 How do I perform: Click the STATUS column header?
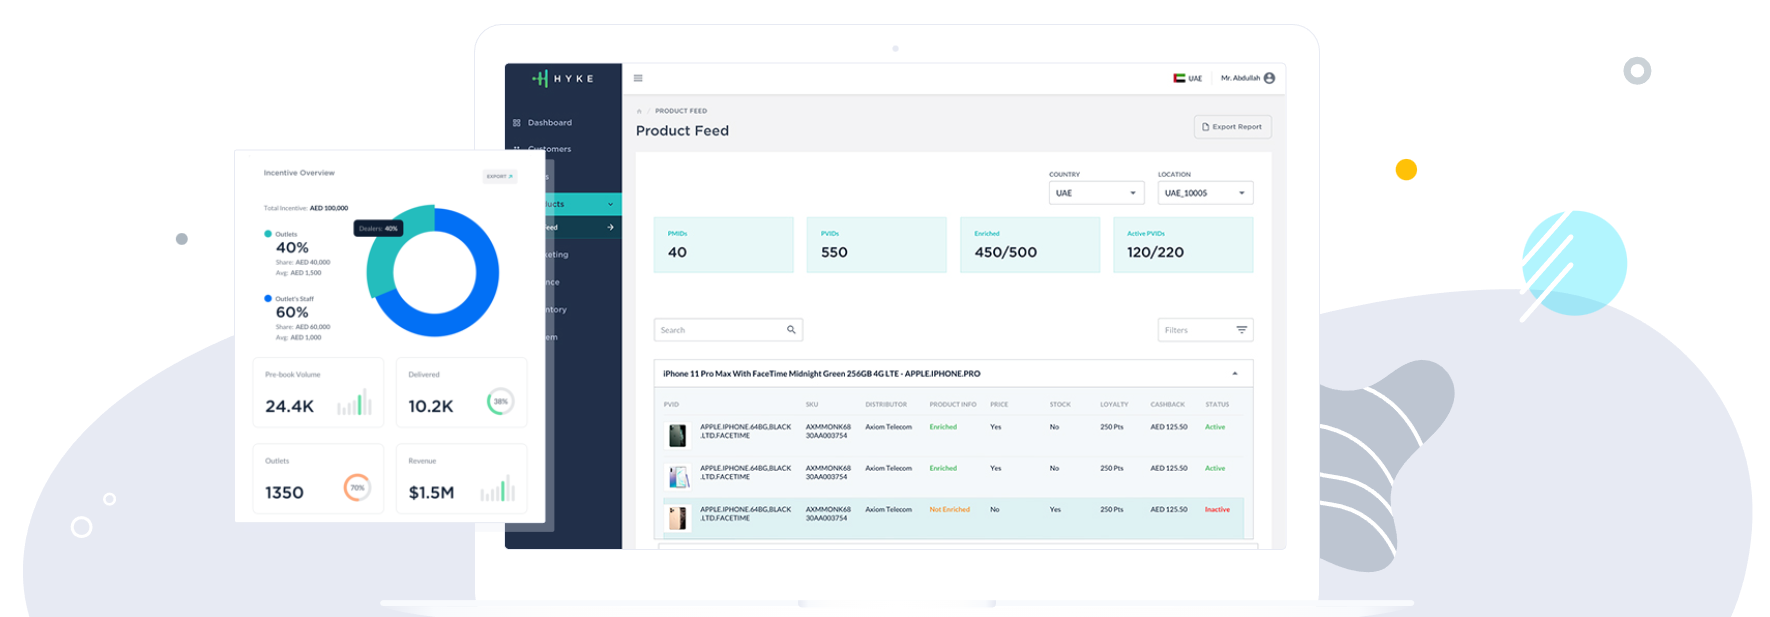point(1217,405)
